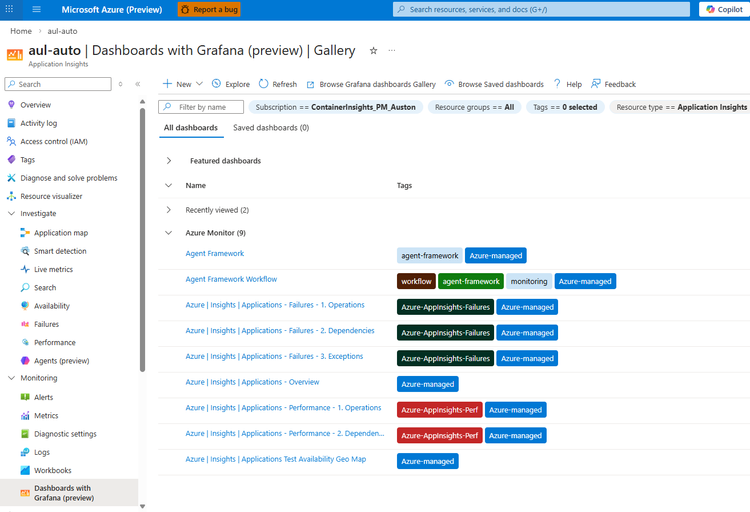
Task: Collapse the Monitoring sidebar section
Action: 11,378
